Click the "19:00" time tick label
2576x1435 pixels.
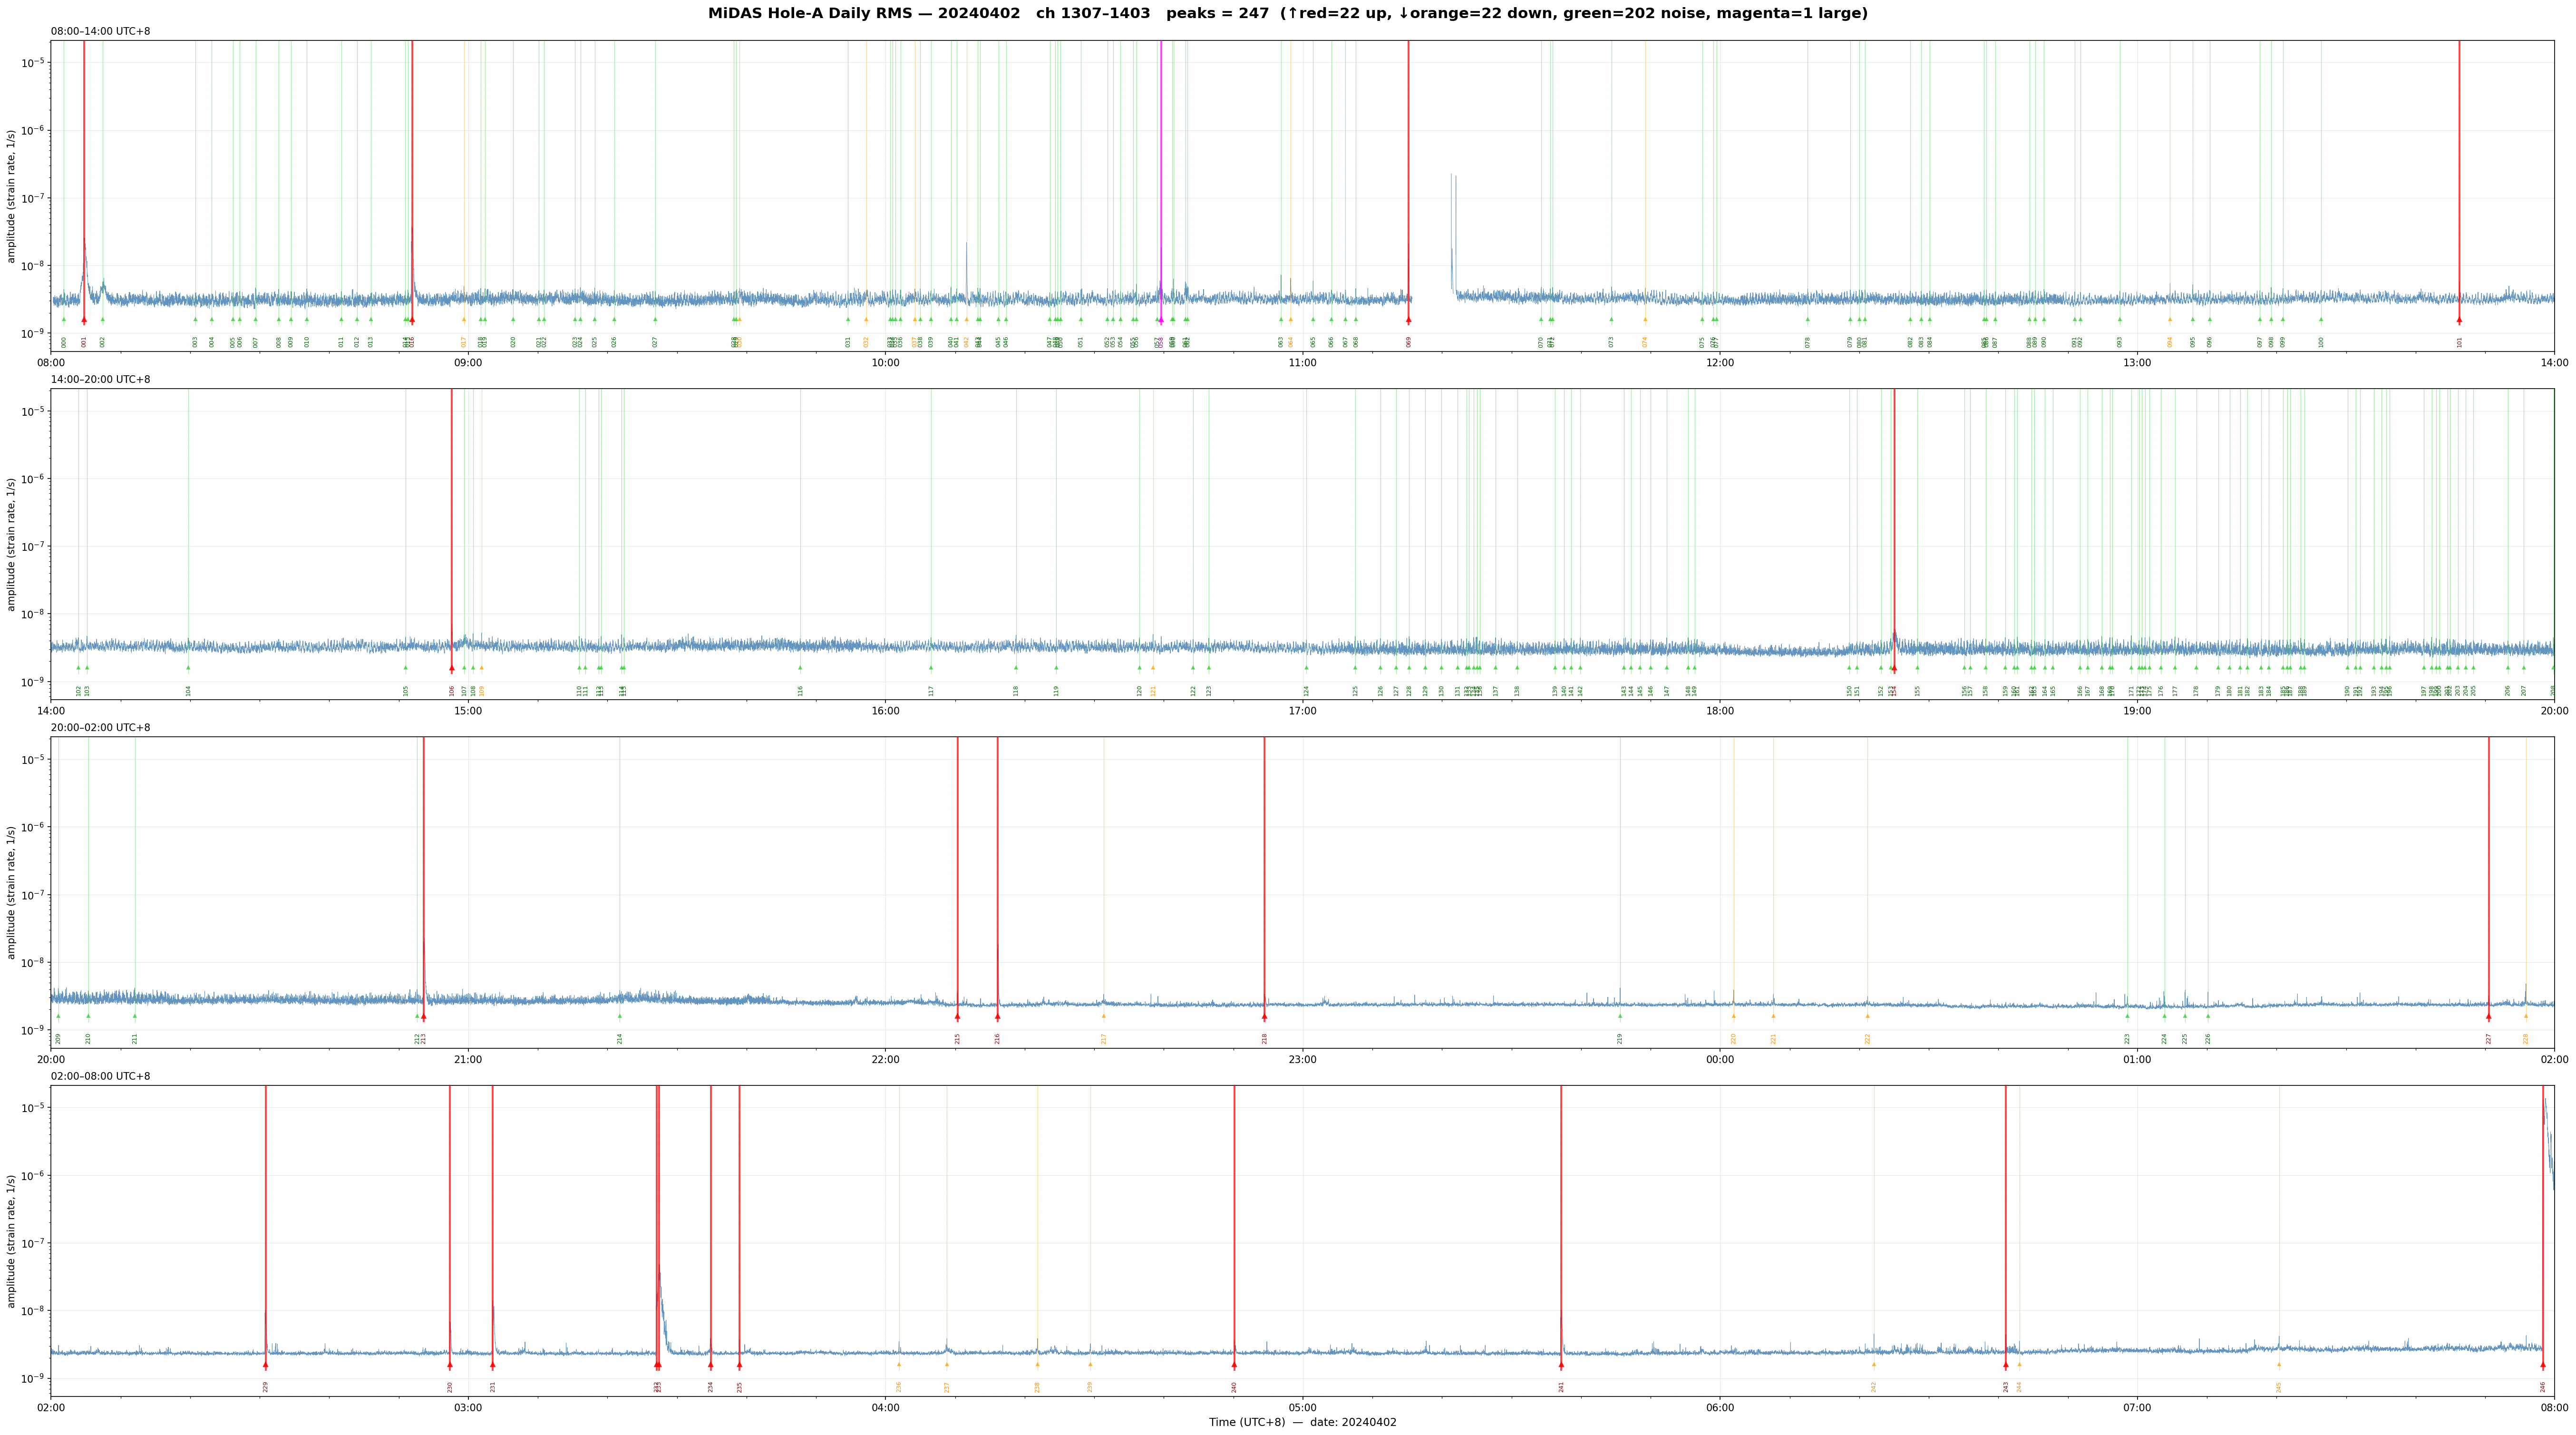click(2137, 711)
